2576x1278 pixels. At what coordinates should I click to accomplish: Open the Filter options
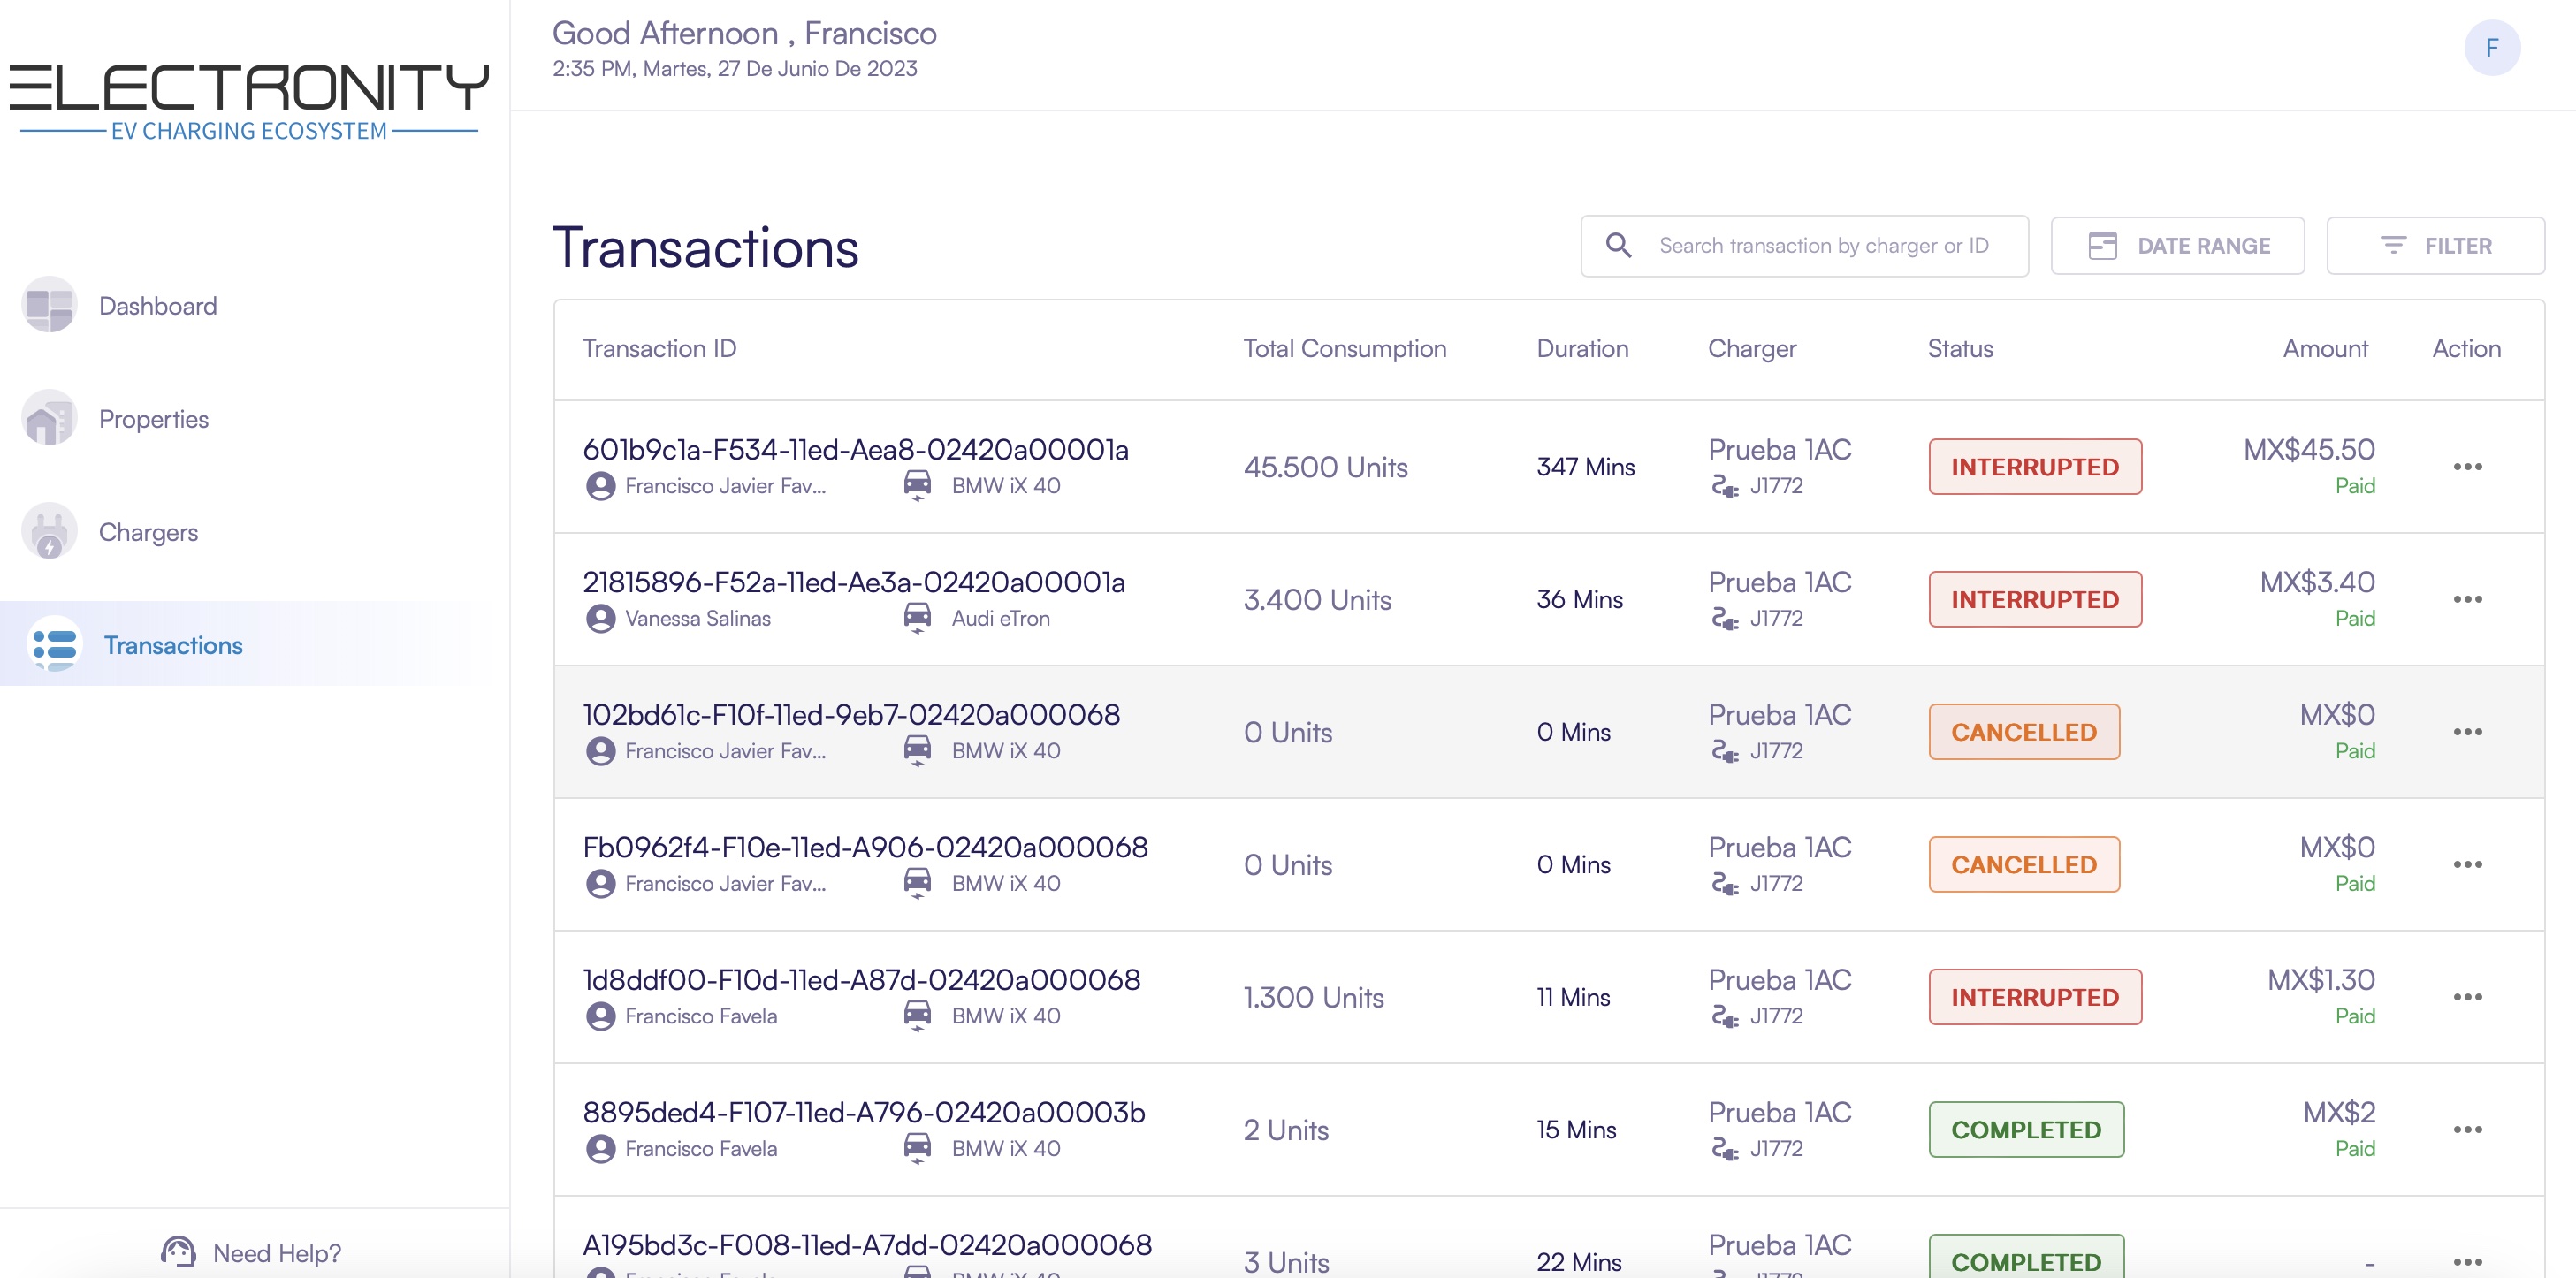click(x=2435, y=245)
